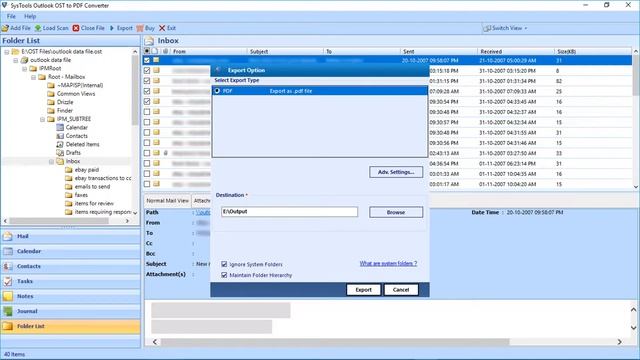Select the Calendar pane icon
The image size is (640, 360).
point(8,251)
